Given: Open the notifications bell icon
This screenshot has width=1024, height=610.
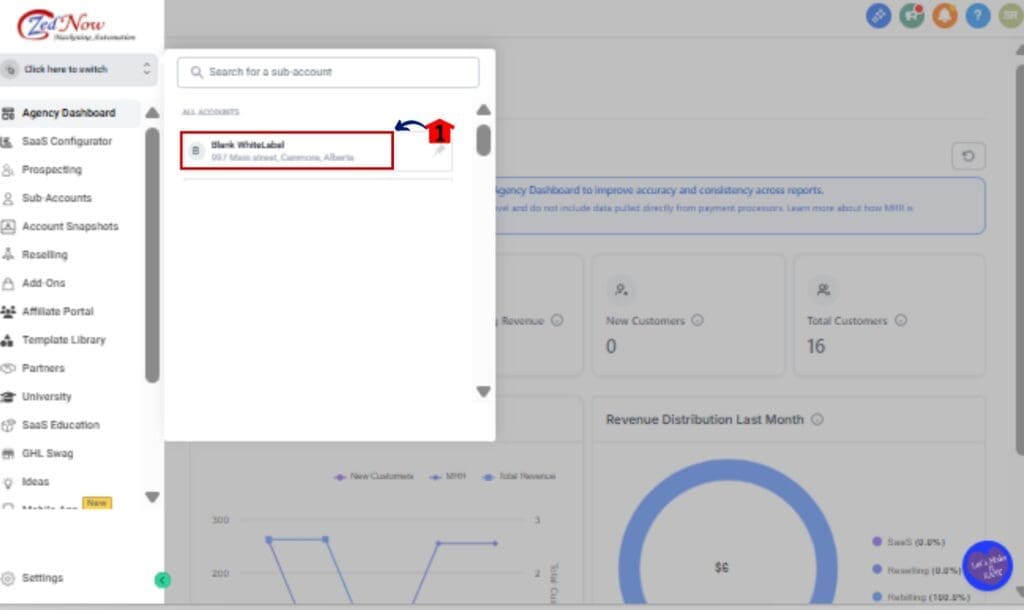Looking at the screenshot, I should tap(945, 16).
